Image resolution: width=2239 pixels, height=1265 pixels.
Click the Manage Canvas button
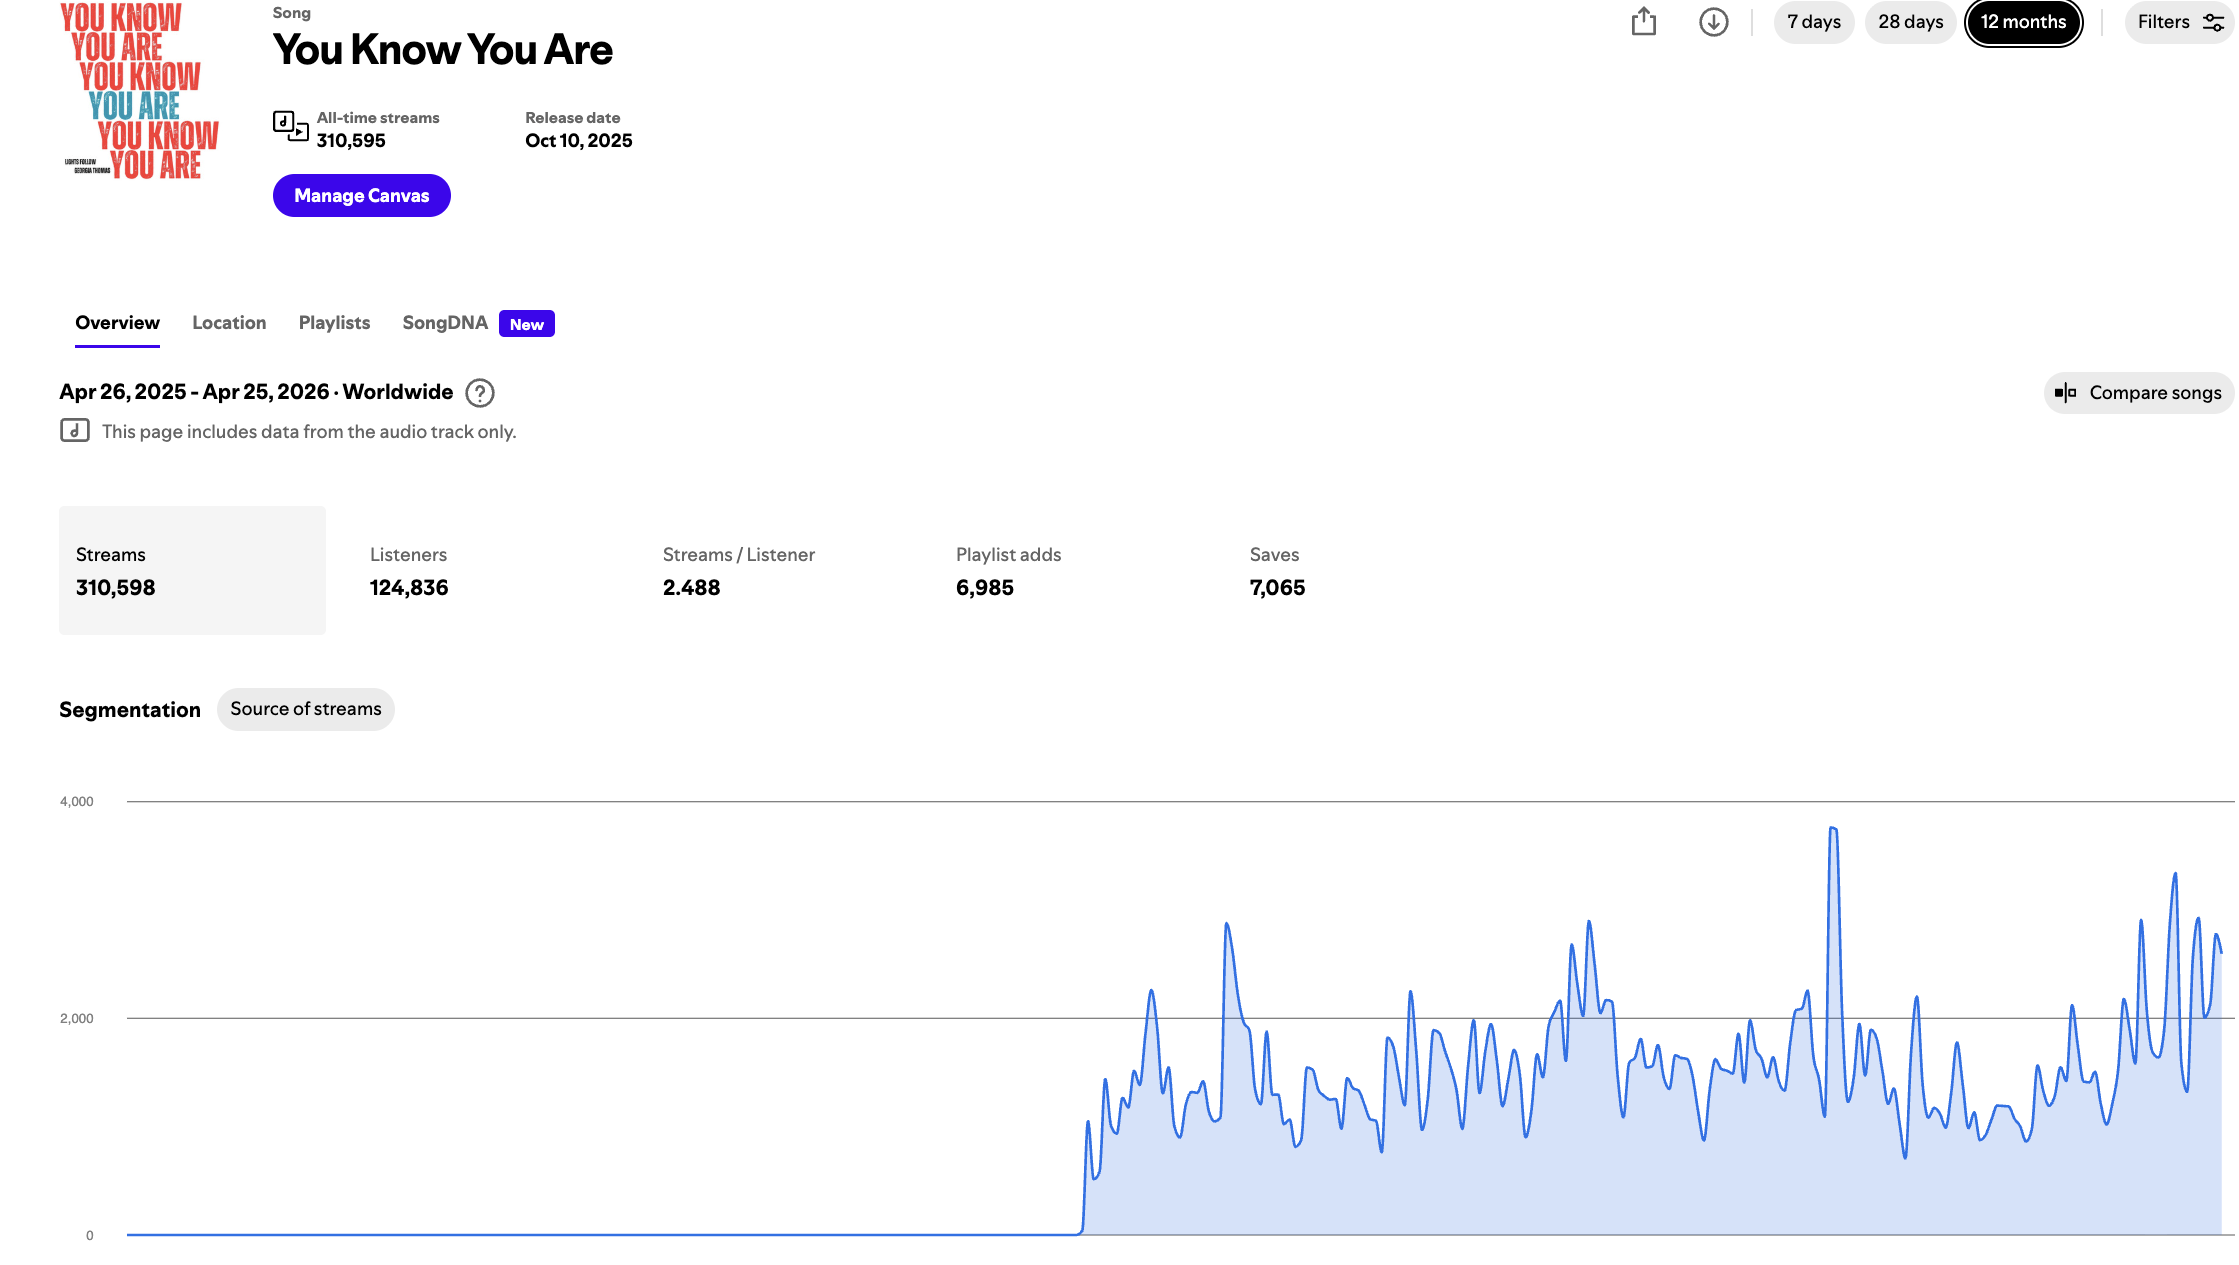click(x=361, y=196)
